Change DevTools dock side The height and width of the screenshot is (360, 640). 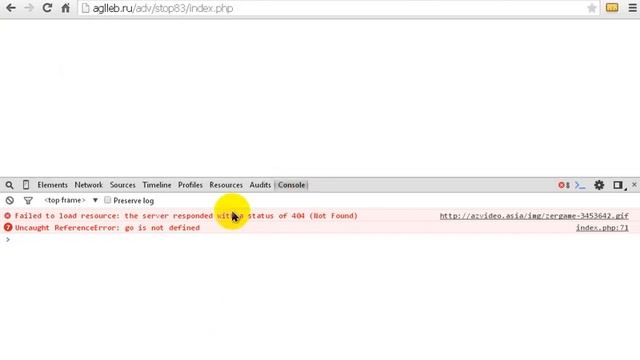click(x=619, y=185)
